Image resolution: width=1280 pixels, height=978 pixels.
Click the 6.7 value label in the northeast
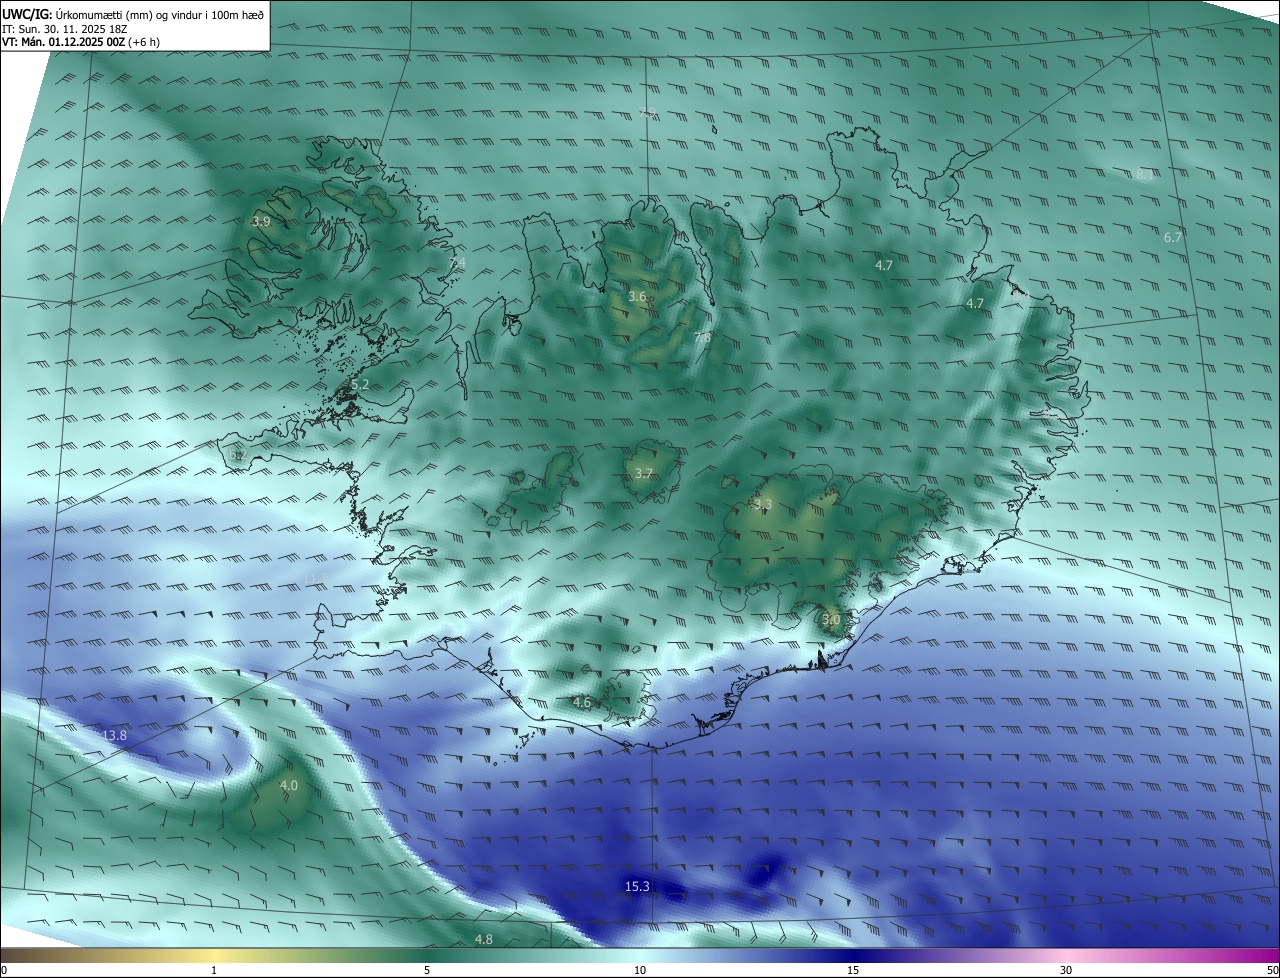1173,238
